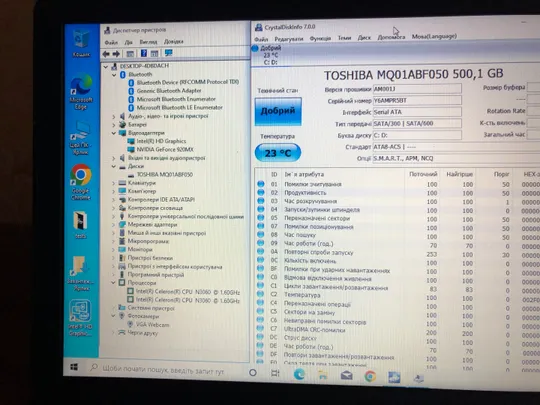
Task: Click the Добрий health status button
Action: (278, 111)
